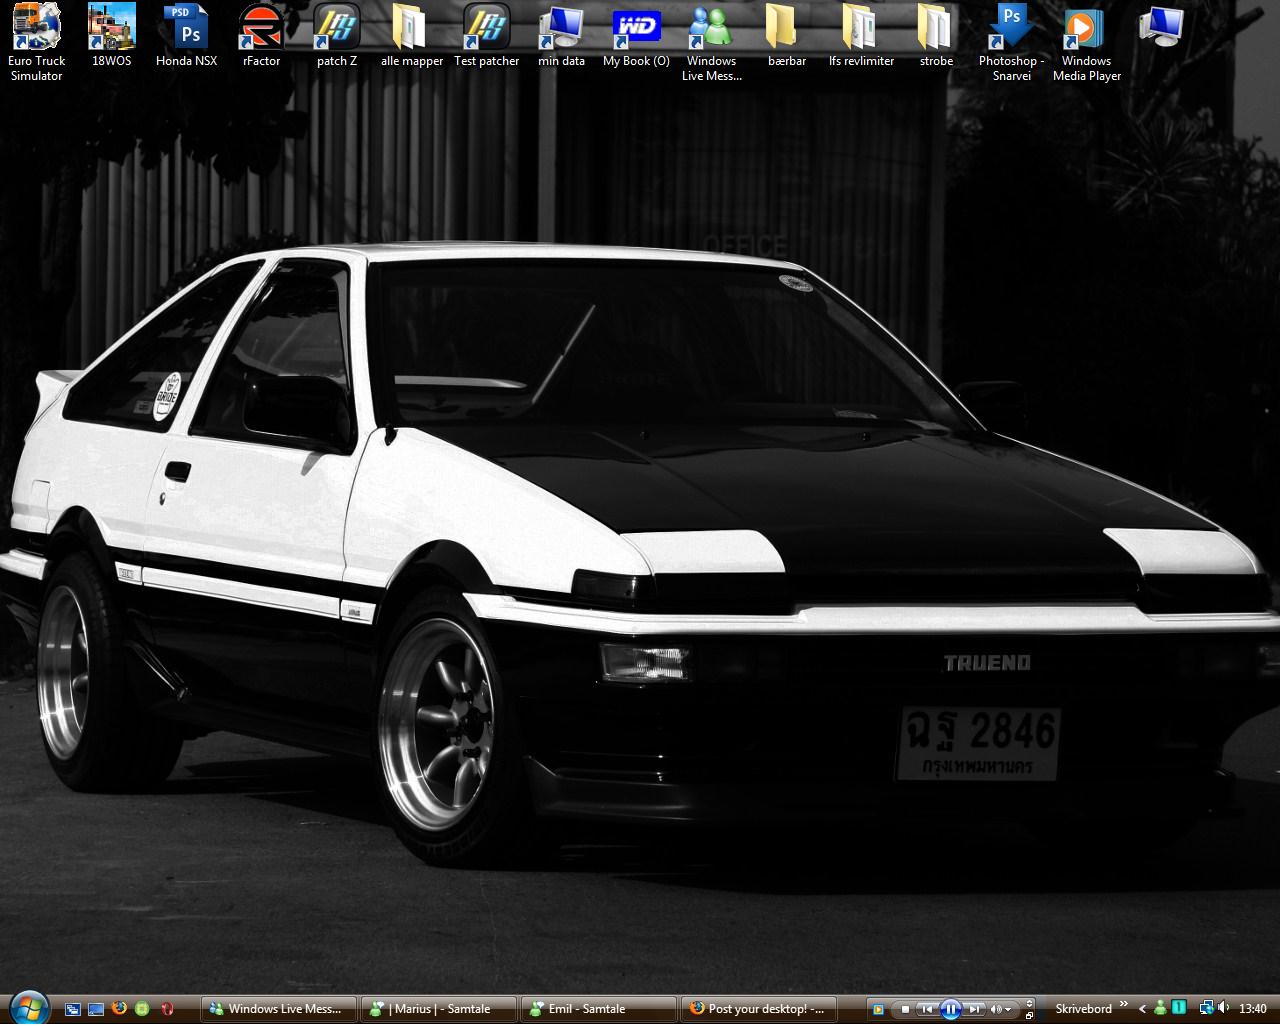Launch the patch Z shortcut
Screen dimensions: 1280x1026
(337, 28)
